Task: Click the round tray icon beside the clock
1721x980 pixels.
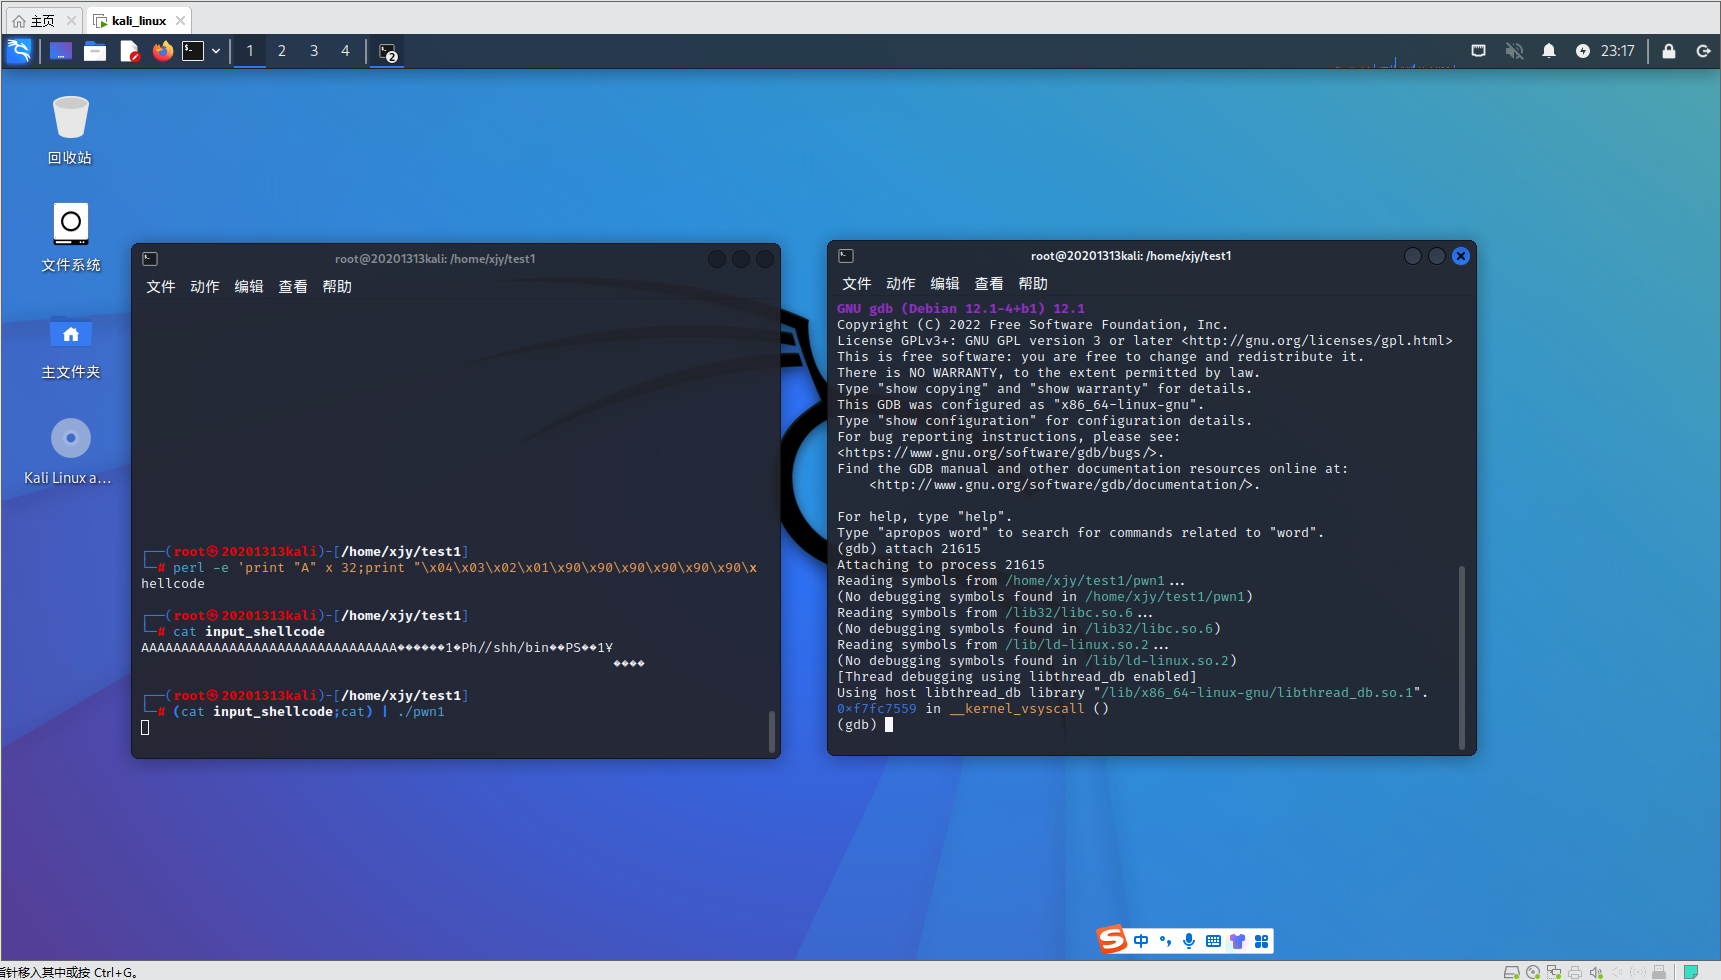Action: [1582, 51]
